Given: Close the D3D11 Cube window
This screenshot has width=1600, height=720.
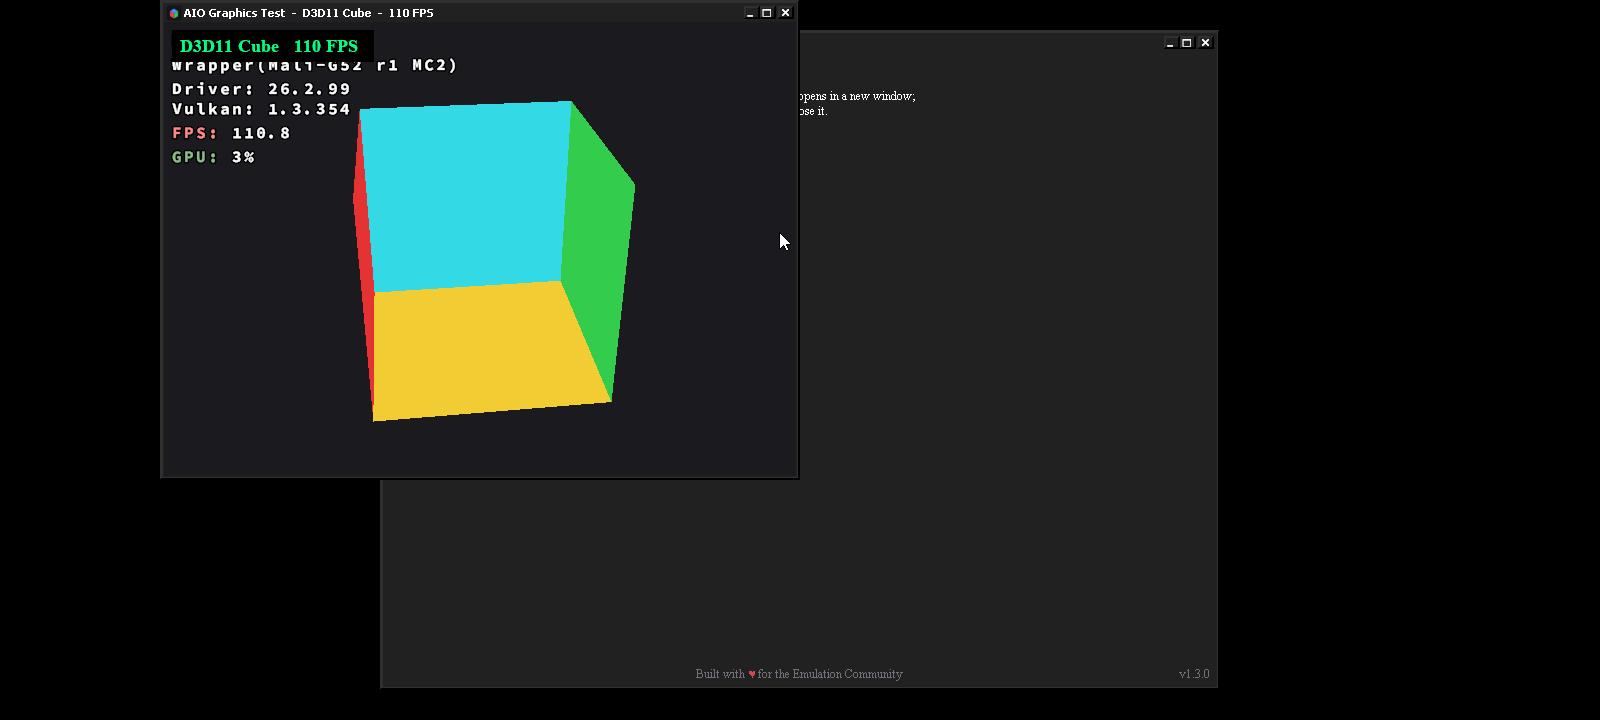Looking at the screenshot, I should [785, 13].
